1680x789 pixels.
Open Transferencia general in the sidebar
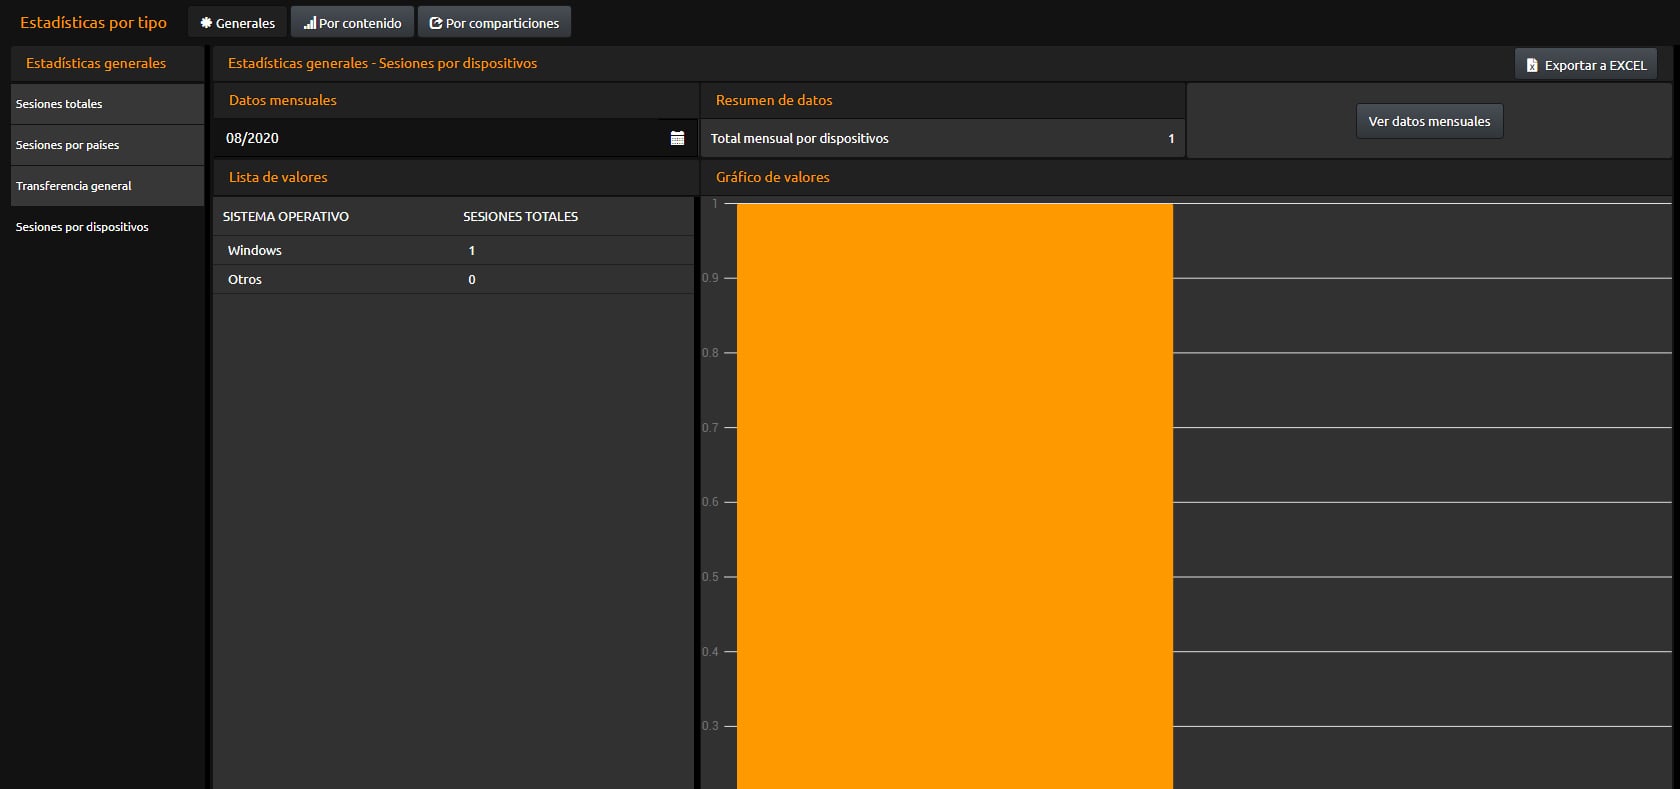tap(107, 186)
